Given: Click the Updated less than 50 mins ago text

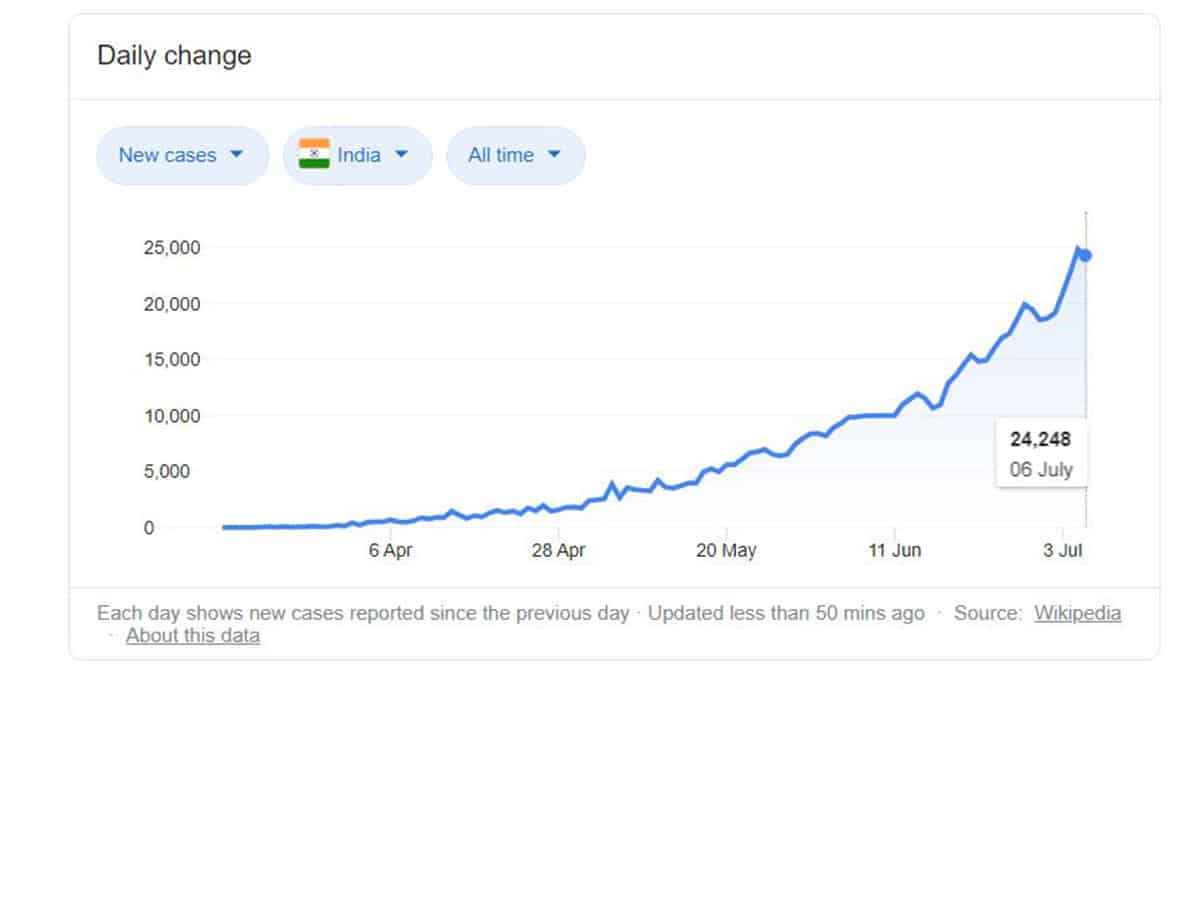Looking at the screenshot, I should point(786,613).
